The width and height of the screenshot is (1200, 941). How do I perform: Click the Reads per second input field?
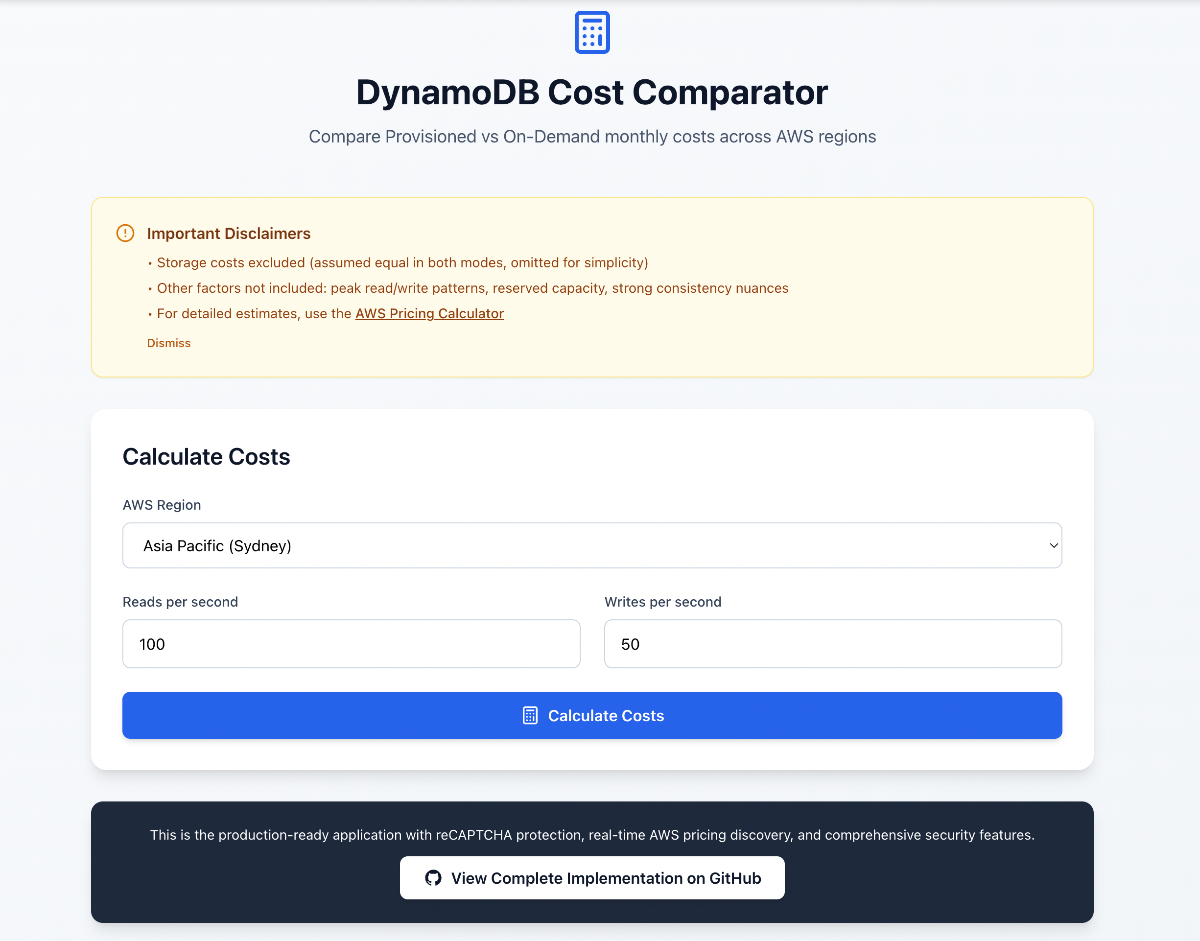pos(351,643)
